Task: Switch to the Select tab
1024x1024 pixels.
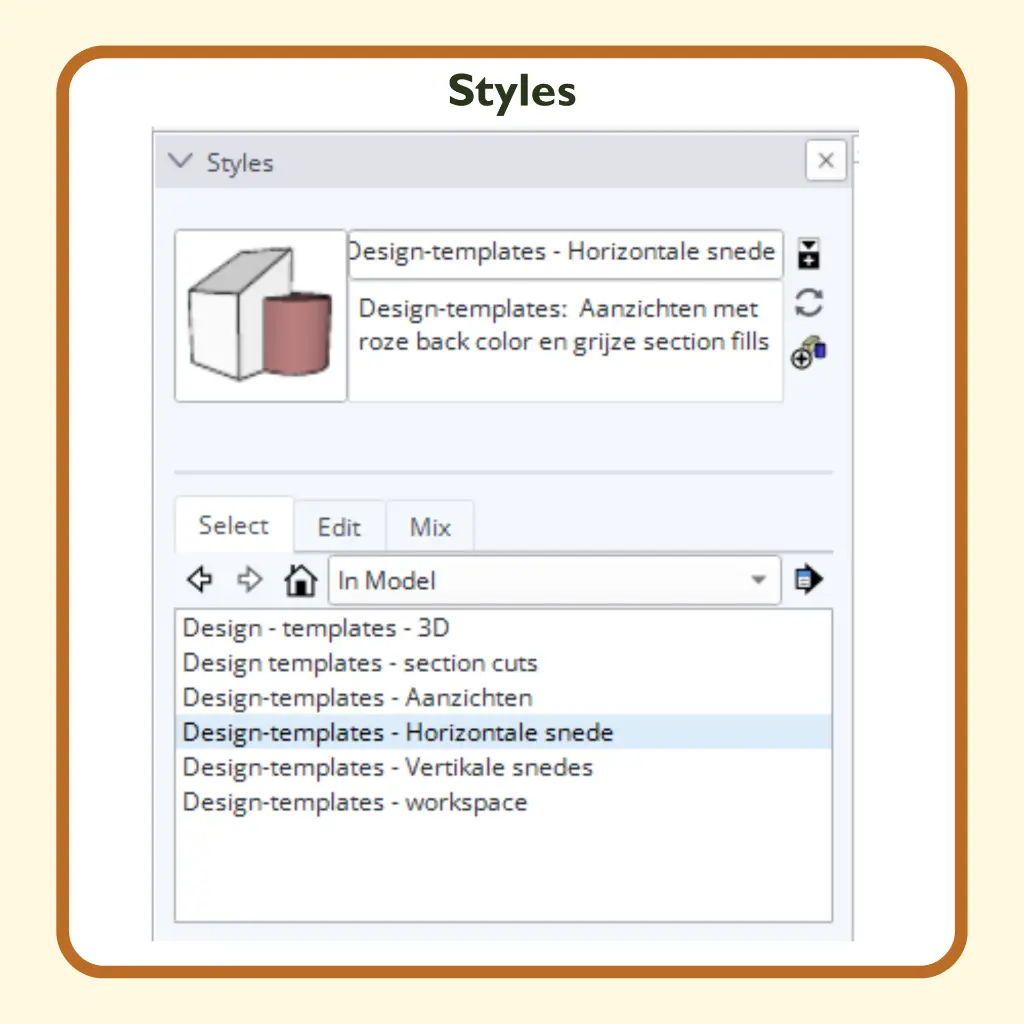Action: (234, 525)
